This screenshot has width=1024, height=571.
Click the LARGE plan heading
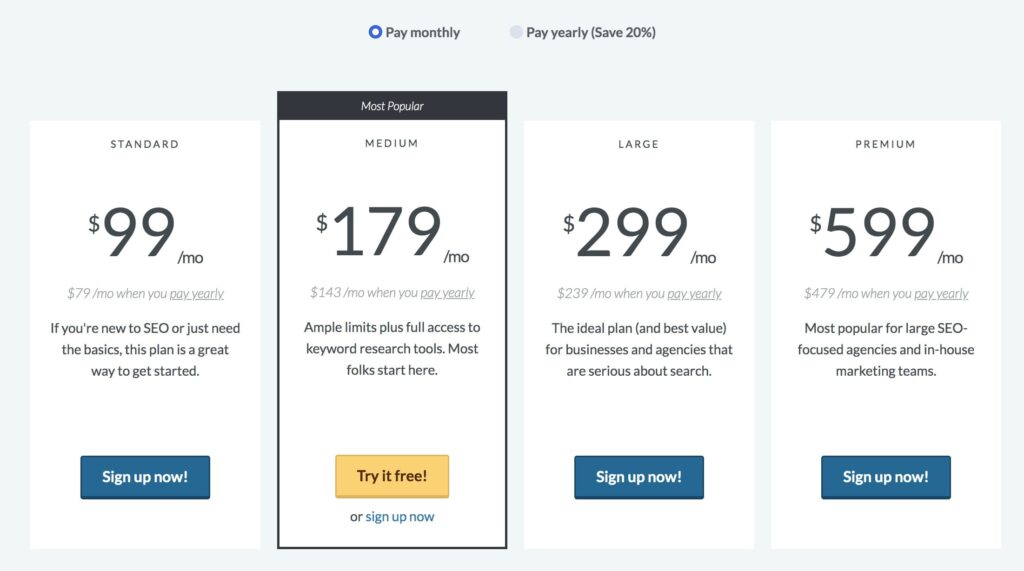639,144
